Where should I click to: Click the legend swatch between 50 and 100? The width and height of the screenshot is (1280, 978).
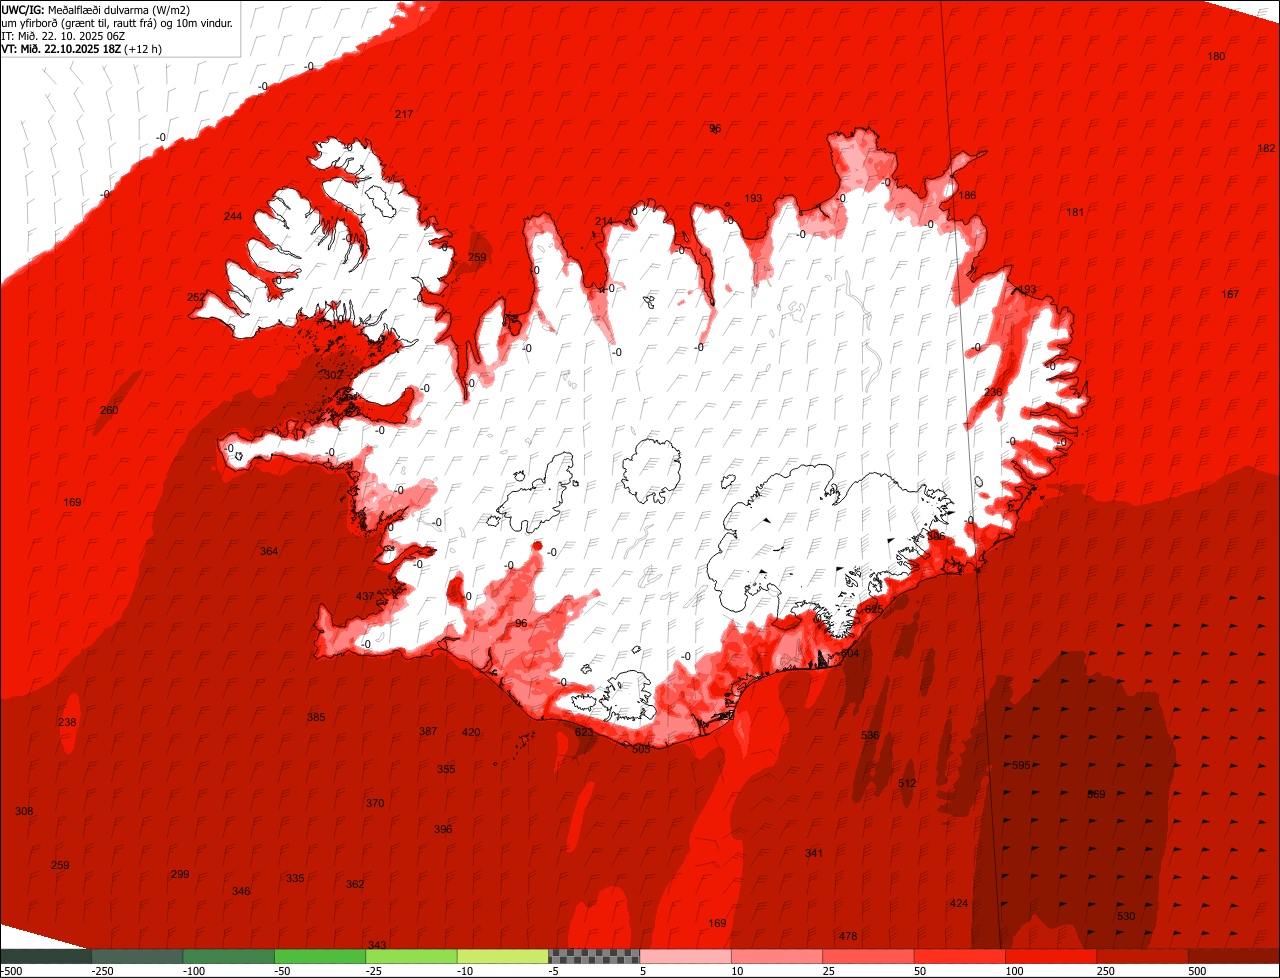[960, 956]
